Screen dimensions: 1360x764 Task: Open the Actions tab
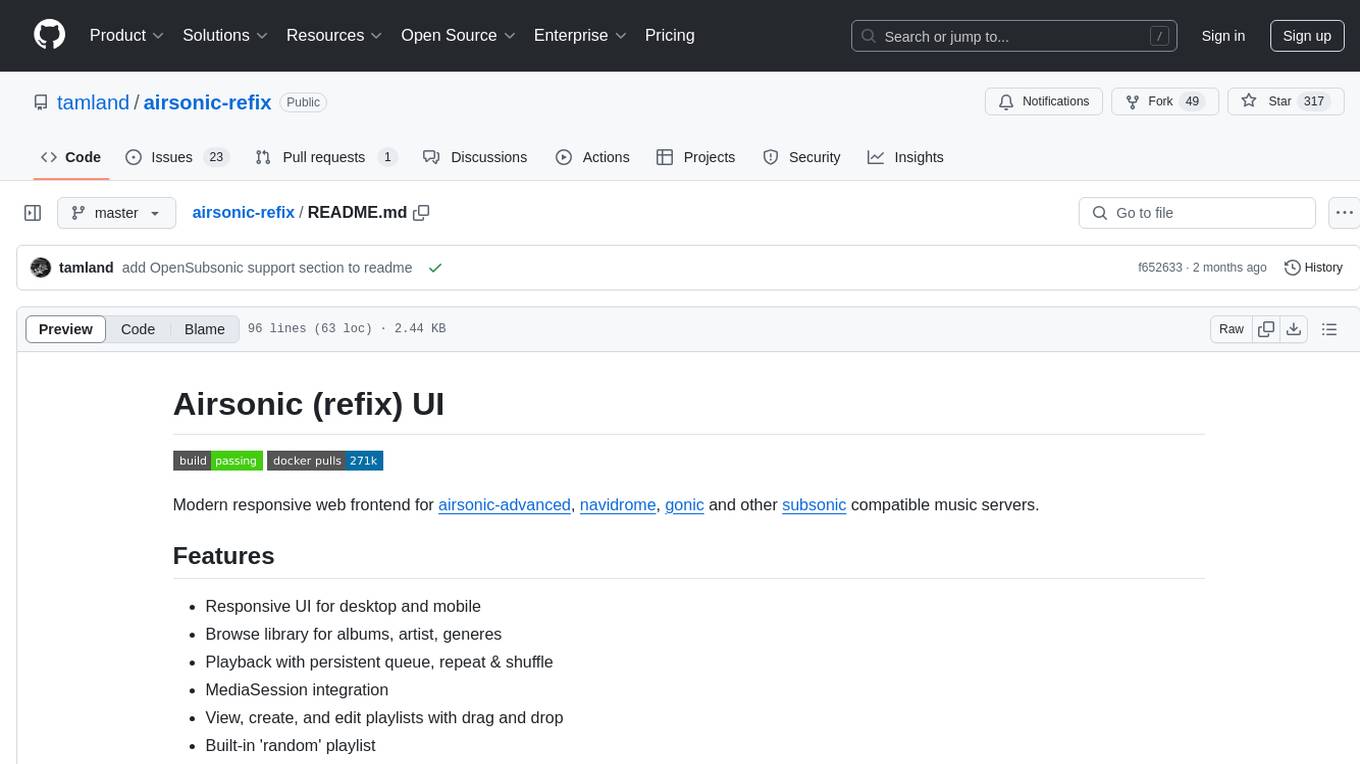point(593,157)
